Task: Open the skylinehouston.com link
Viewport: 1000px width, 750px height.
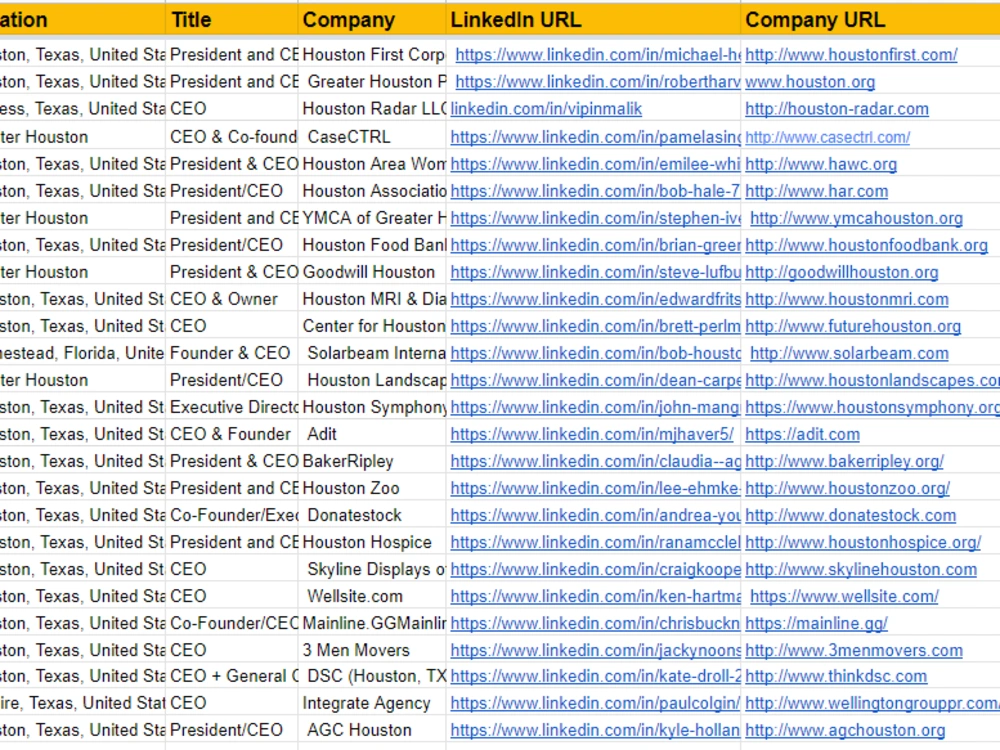Action: [x=861, y=570]
